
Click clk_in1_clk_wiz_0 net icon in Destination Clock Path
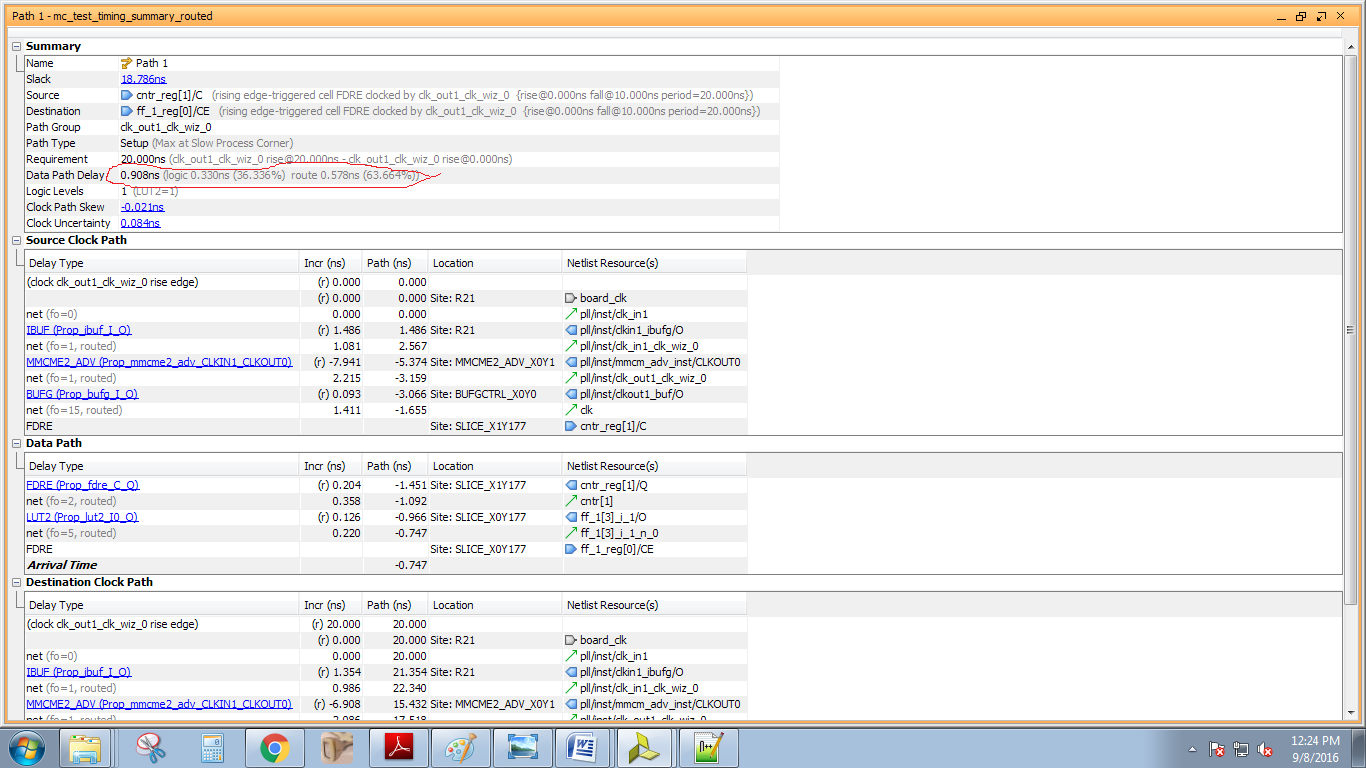pyautogui.click(x=571, y=688)
